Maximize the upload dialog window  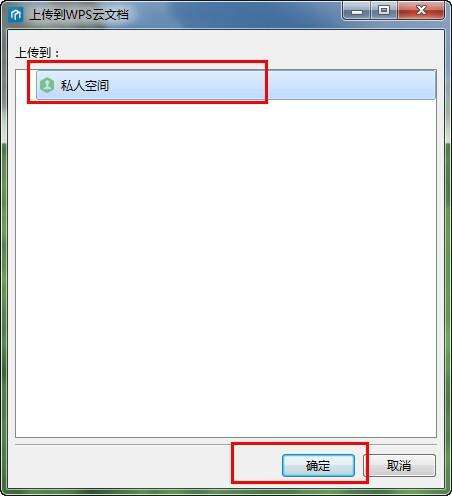384,11
